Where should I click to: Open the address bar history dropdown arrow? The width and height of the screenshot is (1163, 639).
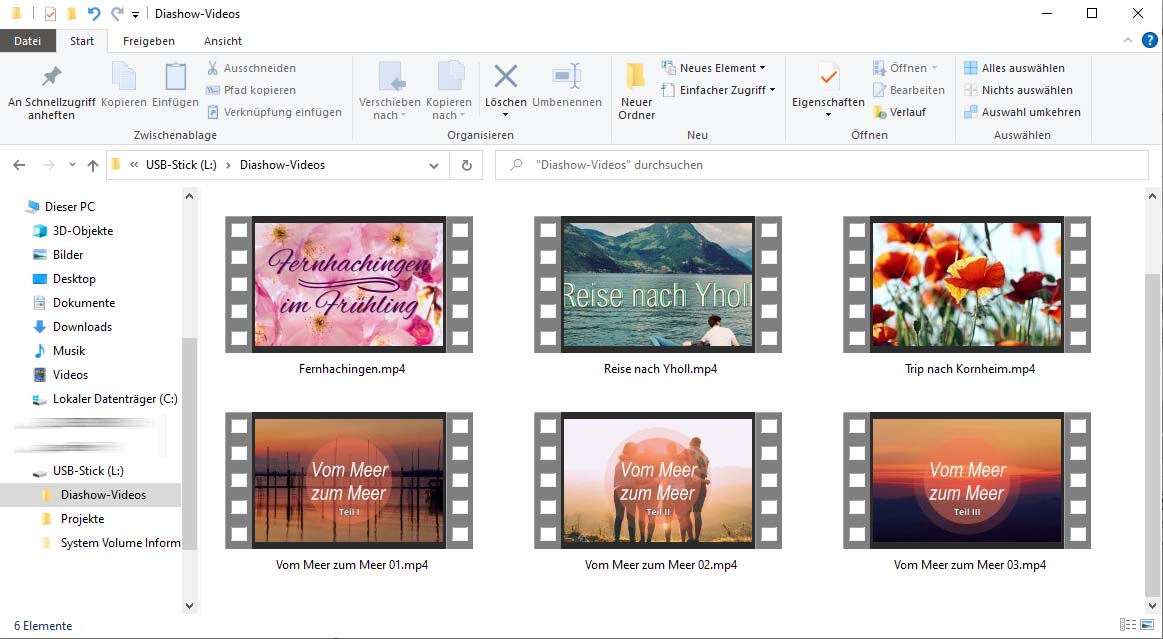(x=434, y=165)
